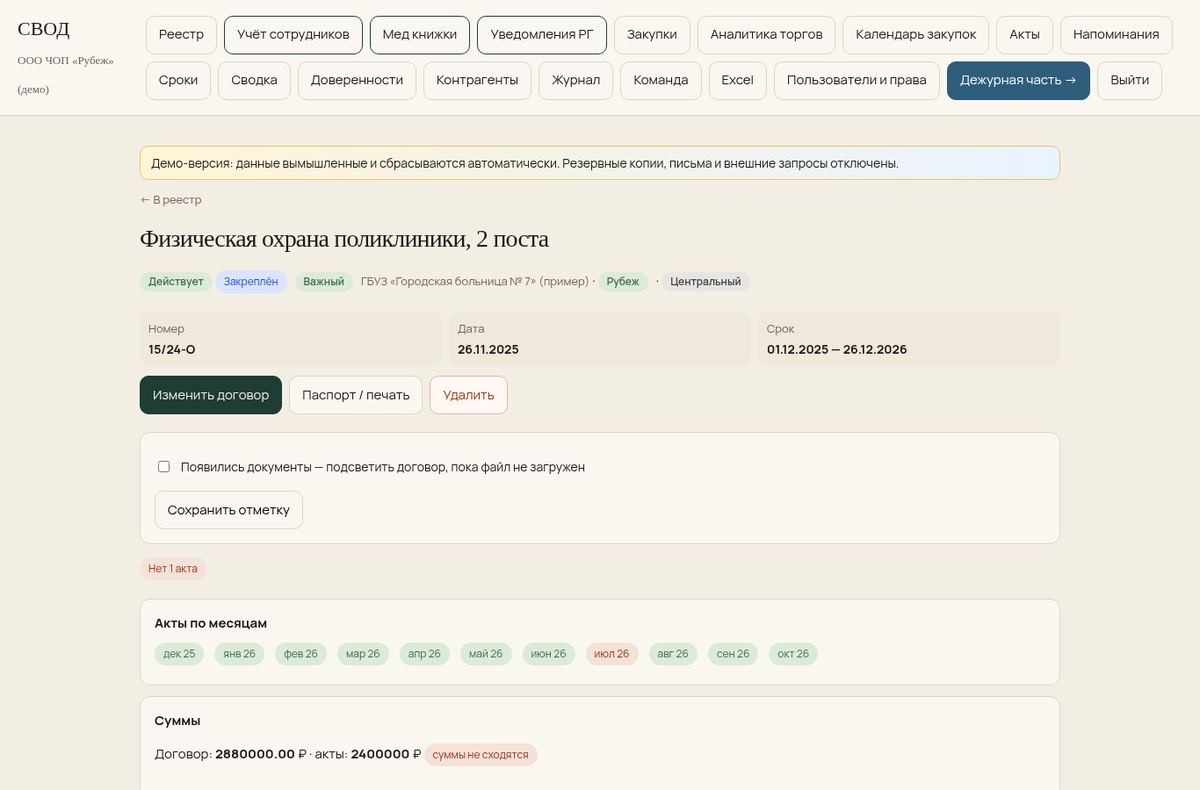Viewport: 1200px width, 790px height.
Task: Click contract number 15/24-О
Action: [x=173, y=350]
